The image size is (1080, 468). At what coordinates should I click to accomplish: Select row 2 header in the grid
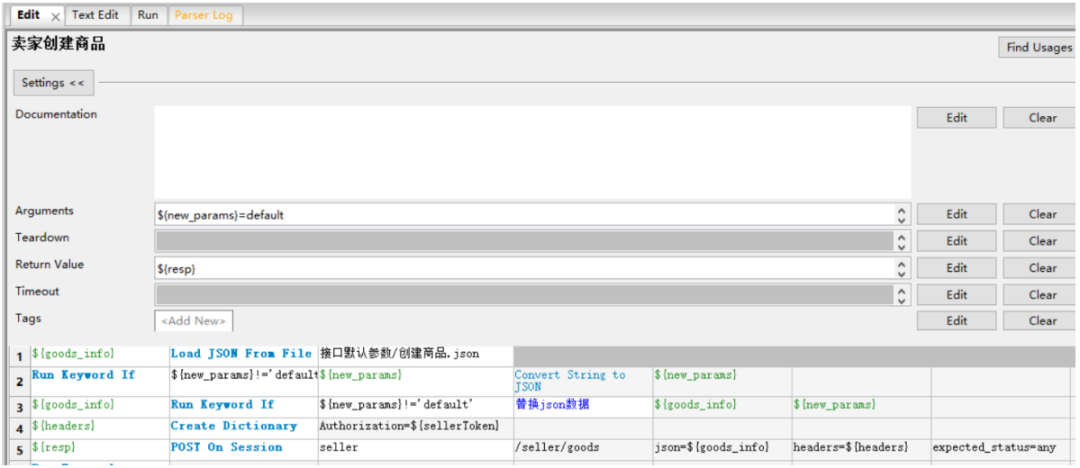[21, 381]
